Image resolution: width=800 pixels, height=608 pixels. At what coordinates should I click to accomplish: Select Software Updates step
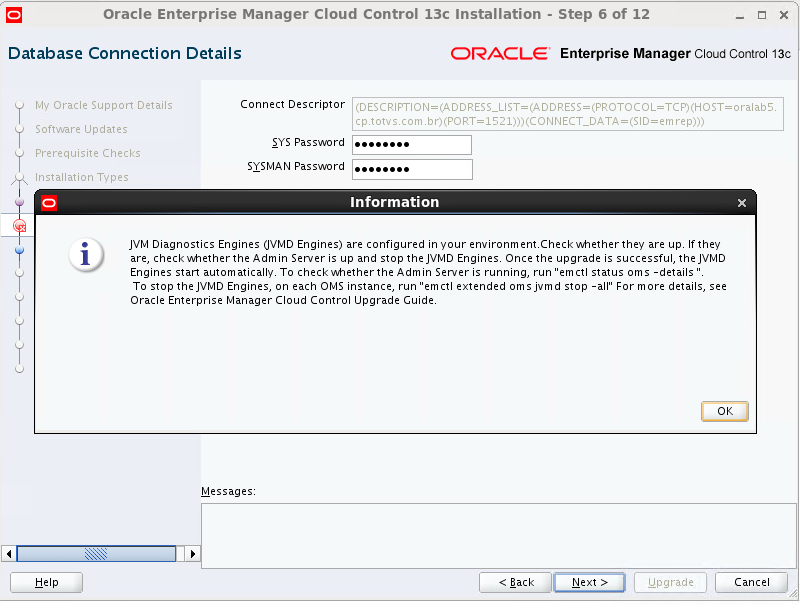81,129
